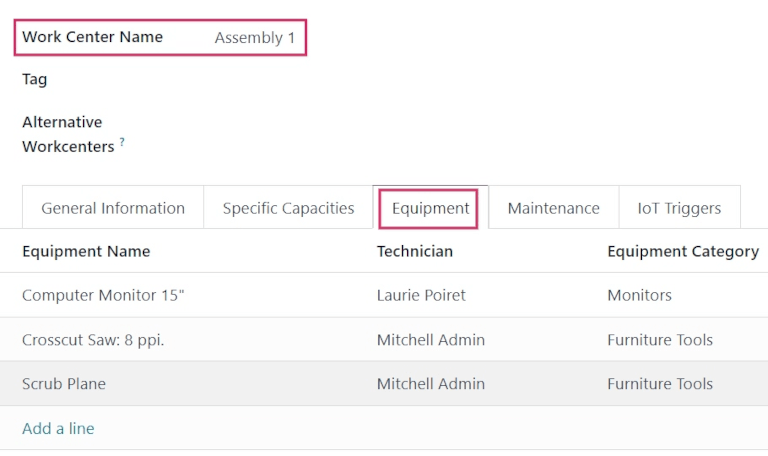The height and width of the screenshot is (456, 768).
Task: Click Mitchell Admin in the Crosscut Saw row
Action: click(x=430, y=340)
